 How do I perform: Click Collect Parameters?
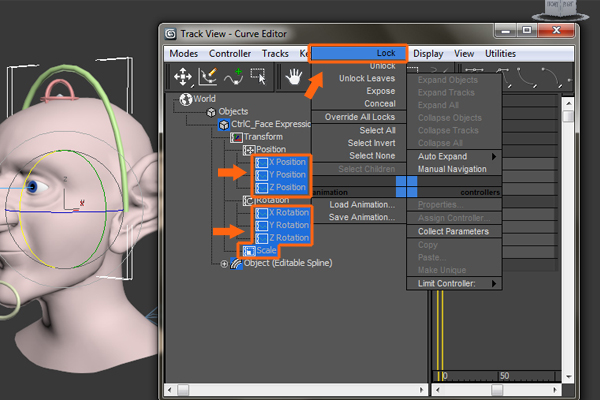[x=454, y=231]
